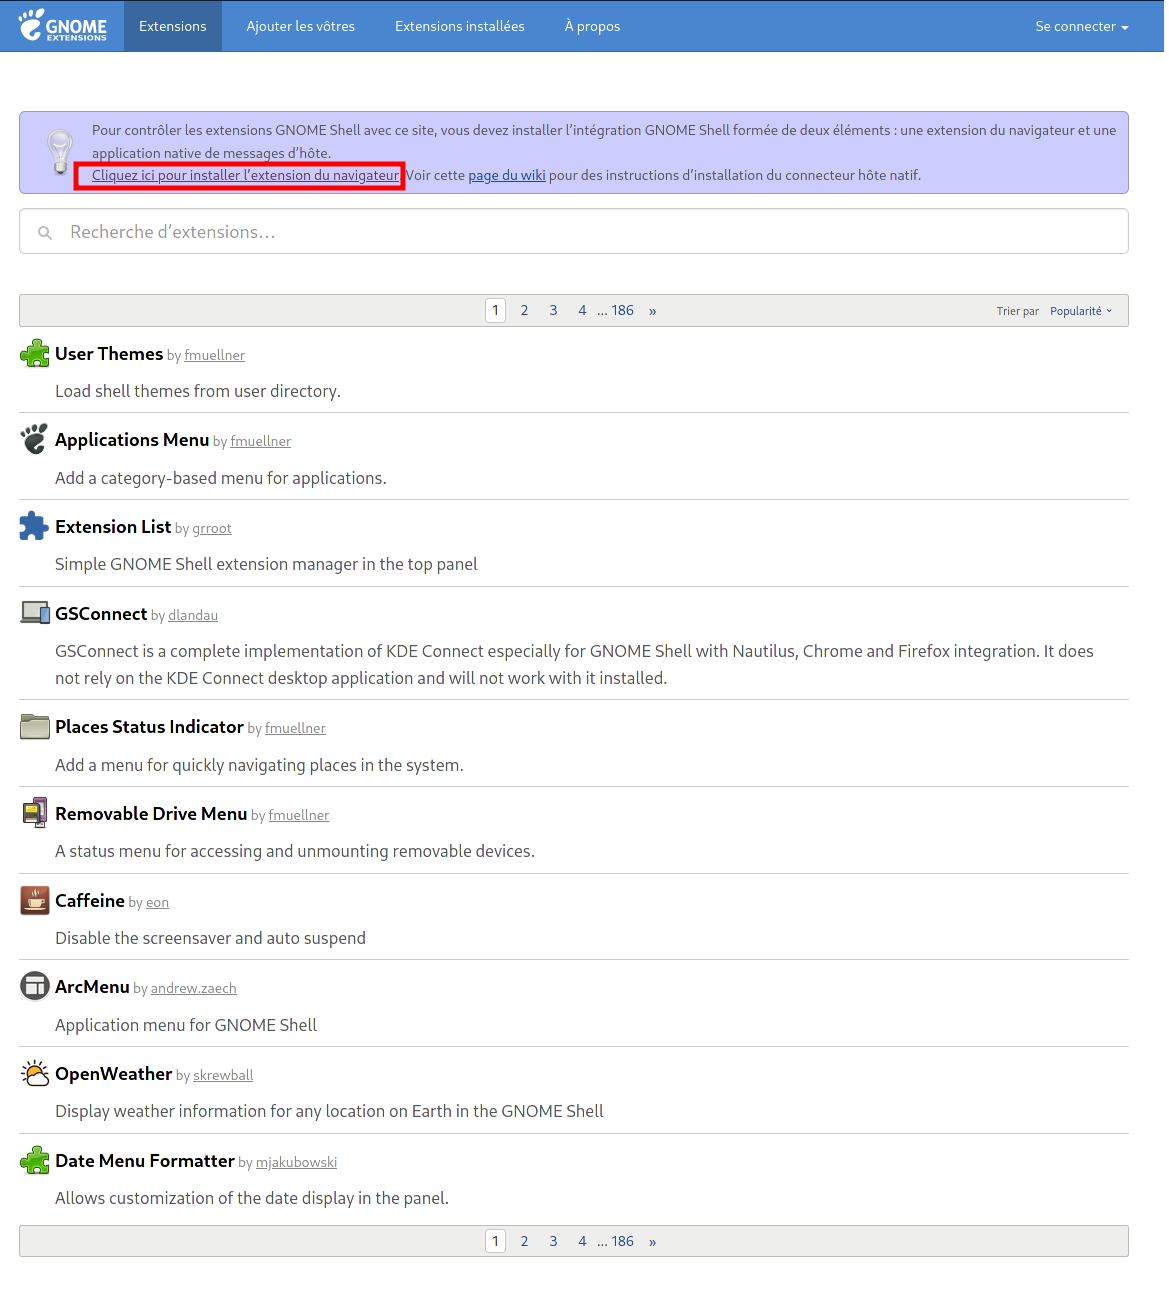The height and width of the screenshot is (1312, 1169).
Task: View author fmuellner next to Removable Drive Menu
Action: (x=298, y=816)
